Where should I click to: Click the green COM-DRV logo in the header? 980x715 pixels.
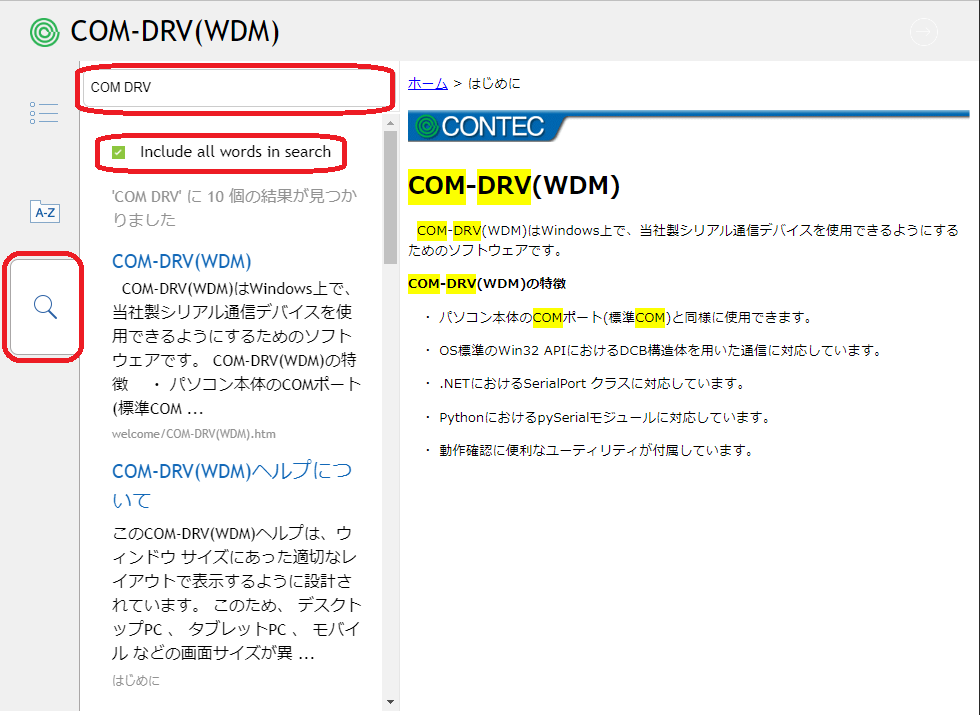click(44, 32)
